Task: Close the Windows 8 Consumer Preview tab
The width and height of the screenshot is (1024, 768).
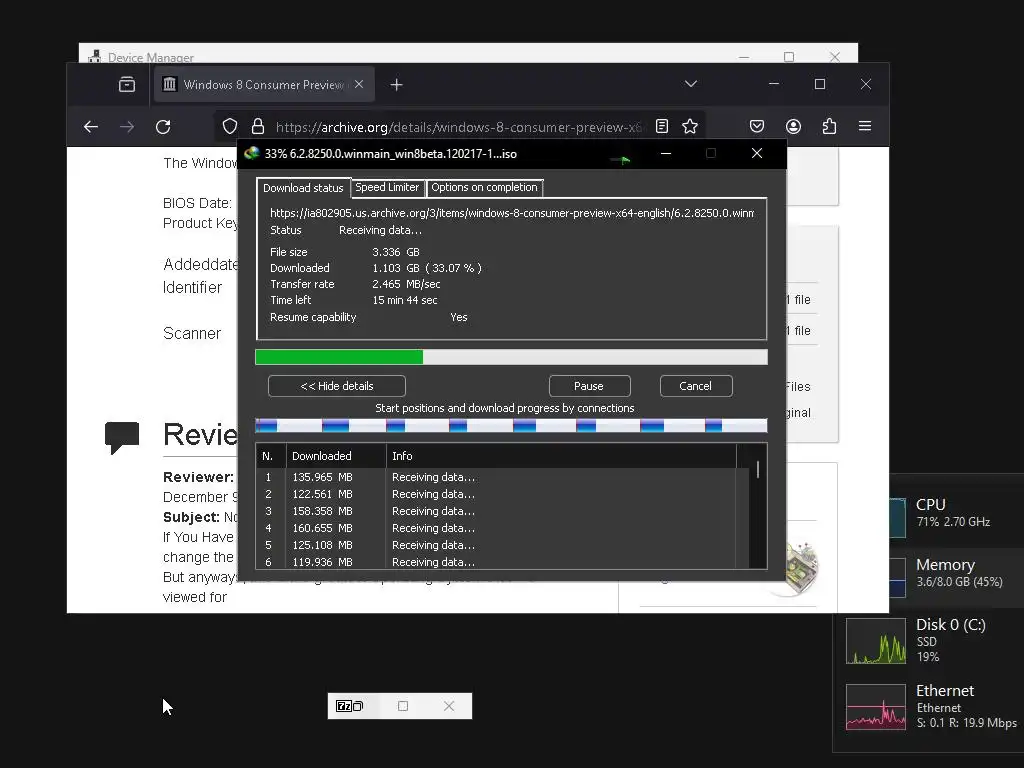Action: pyautogui.click(x=359, y=84)
